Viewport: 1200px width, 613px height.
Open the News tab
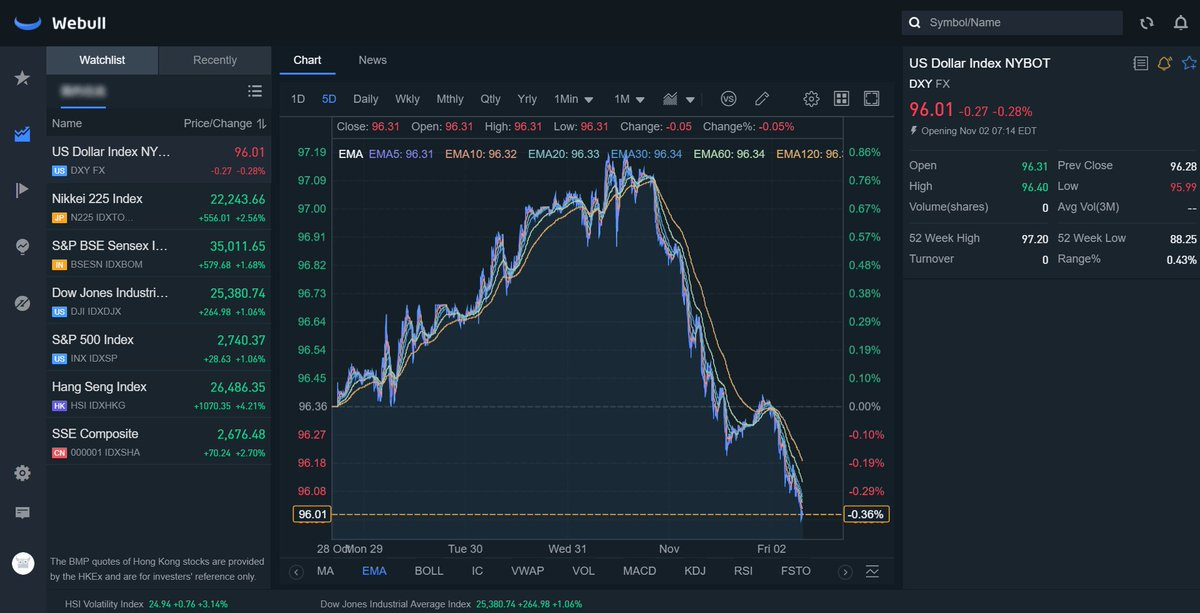point(372,60)
